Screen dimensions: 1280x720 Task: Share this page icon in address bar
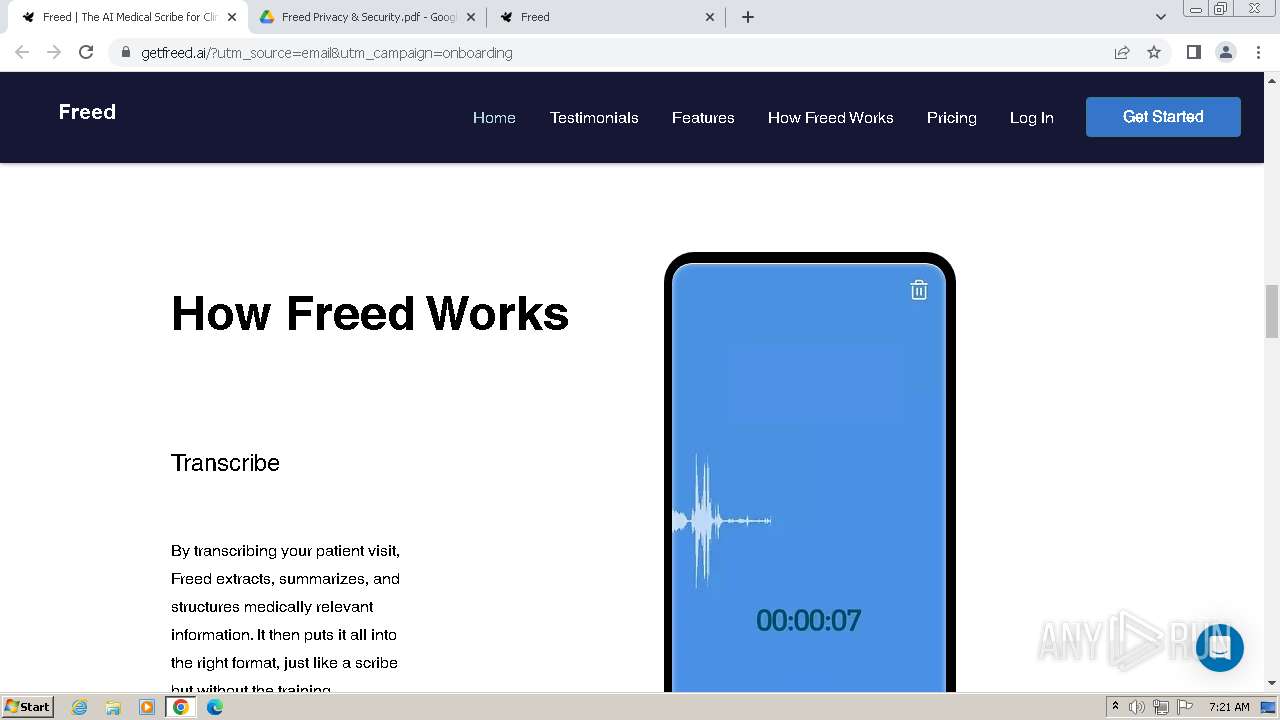pos(1122,52)
